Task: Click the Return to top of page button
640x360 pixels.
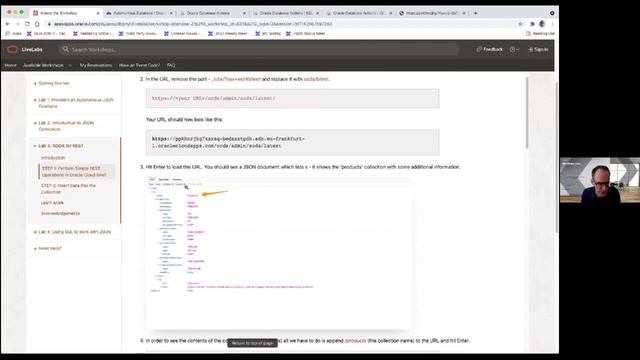Action: click(x=253, y=343)
